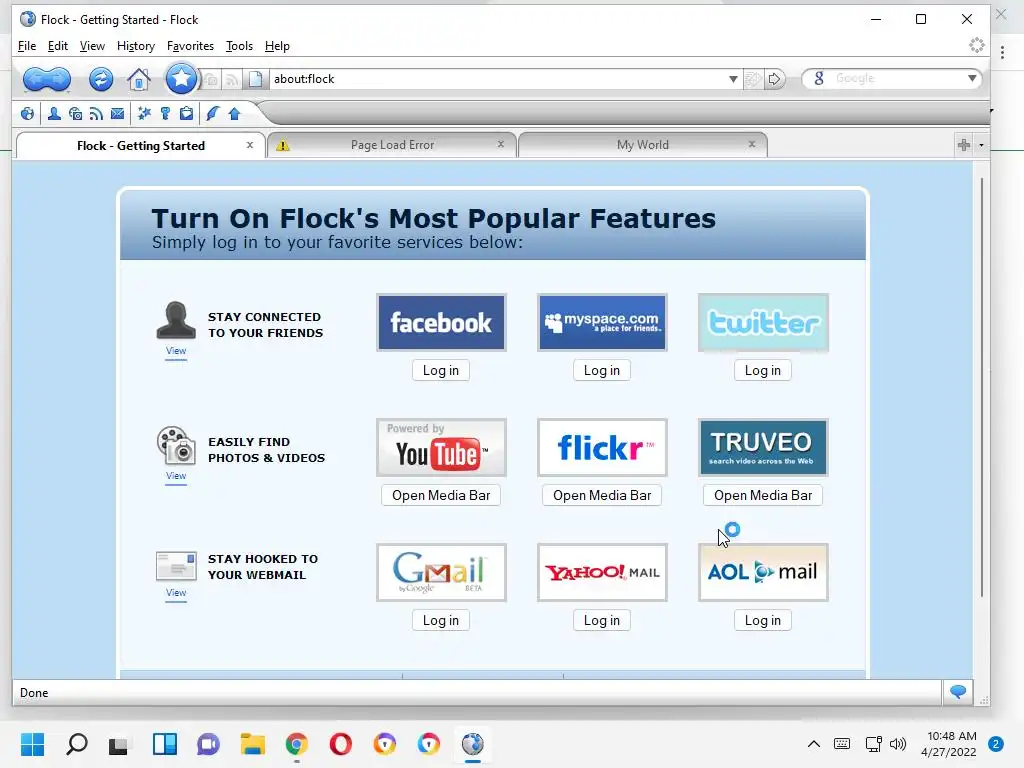Viewport: 1024px width, 768px height.
Task: Click Open Media Bar under Flickr
Action: tap(601, 495)
